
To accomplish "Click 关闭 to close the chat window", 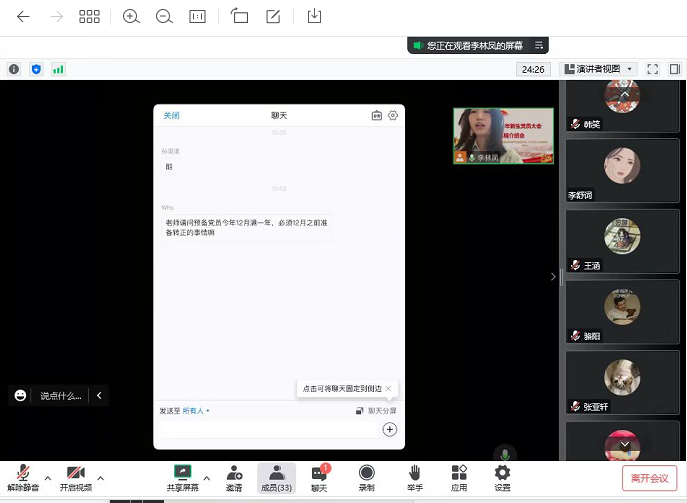I will pos(172,115).
